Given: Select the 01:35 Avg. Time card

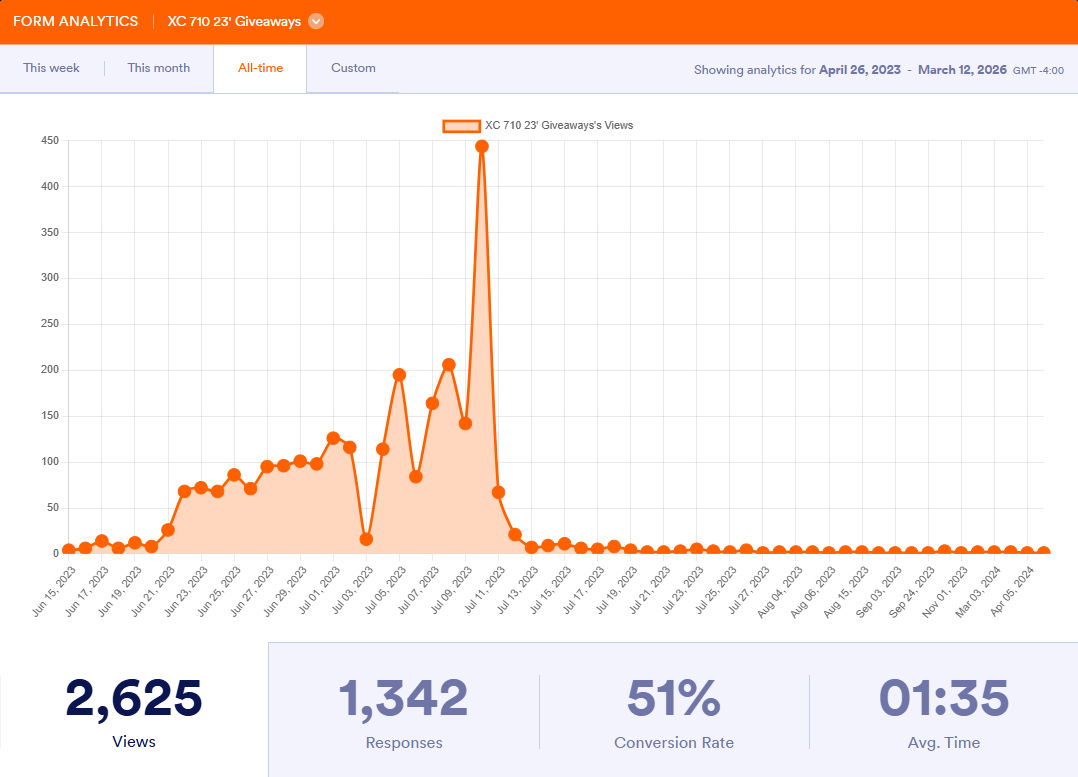Looking at the screenshot, I should [943, 710].
